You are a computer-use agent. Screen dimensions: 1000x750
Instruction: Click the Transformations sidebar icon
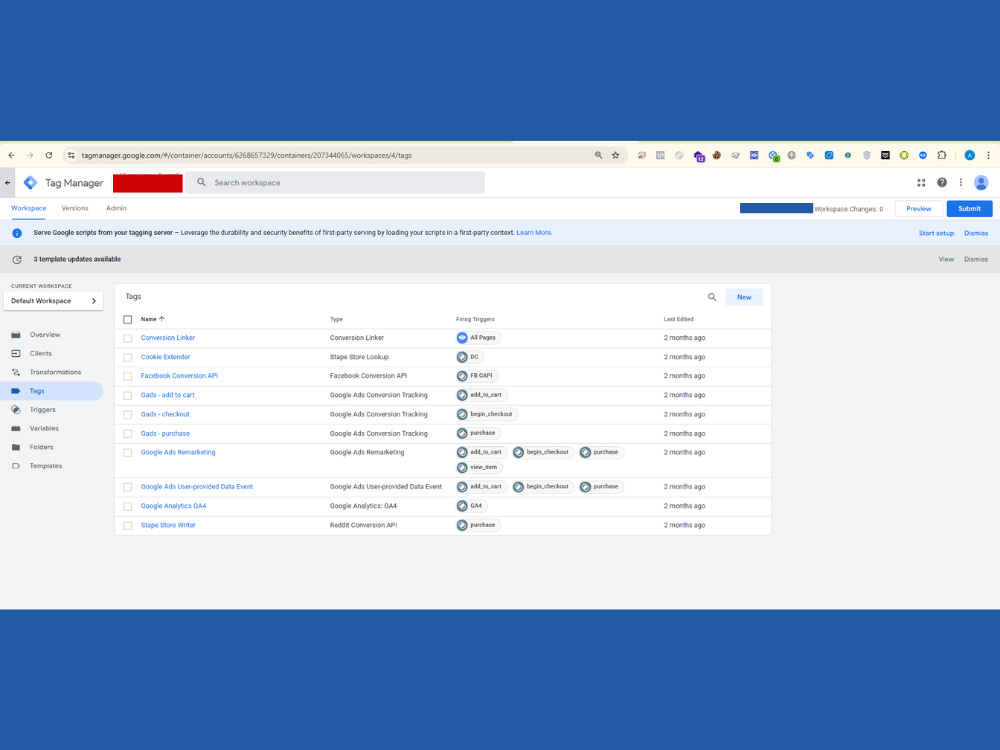coord(16,372)
